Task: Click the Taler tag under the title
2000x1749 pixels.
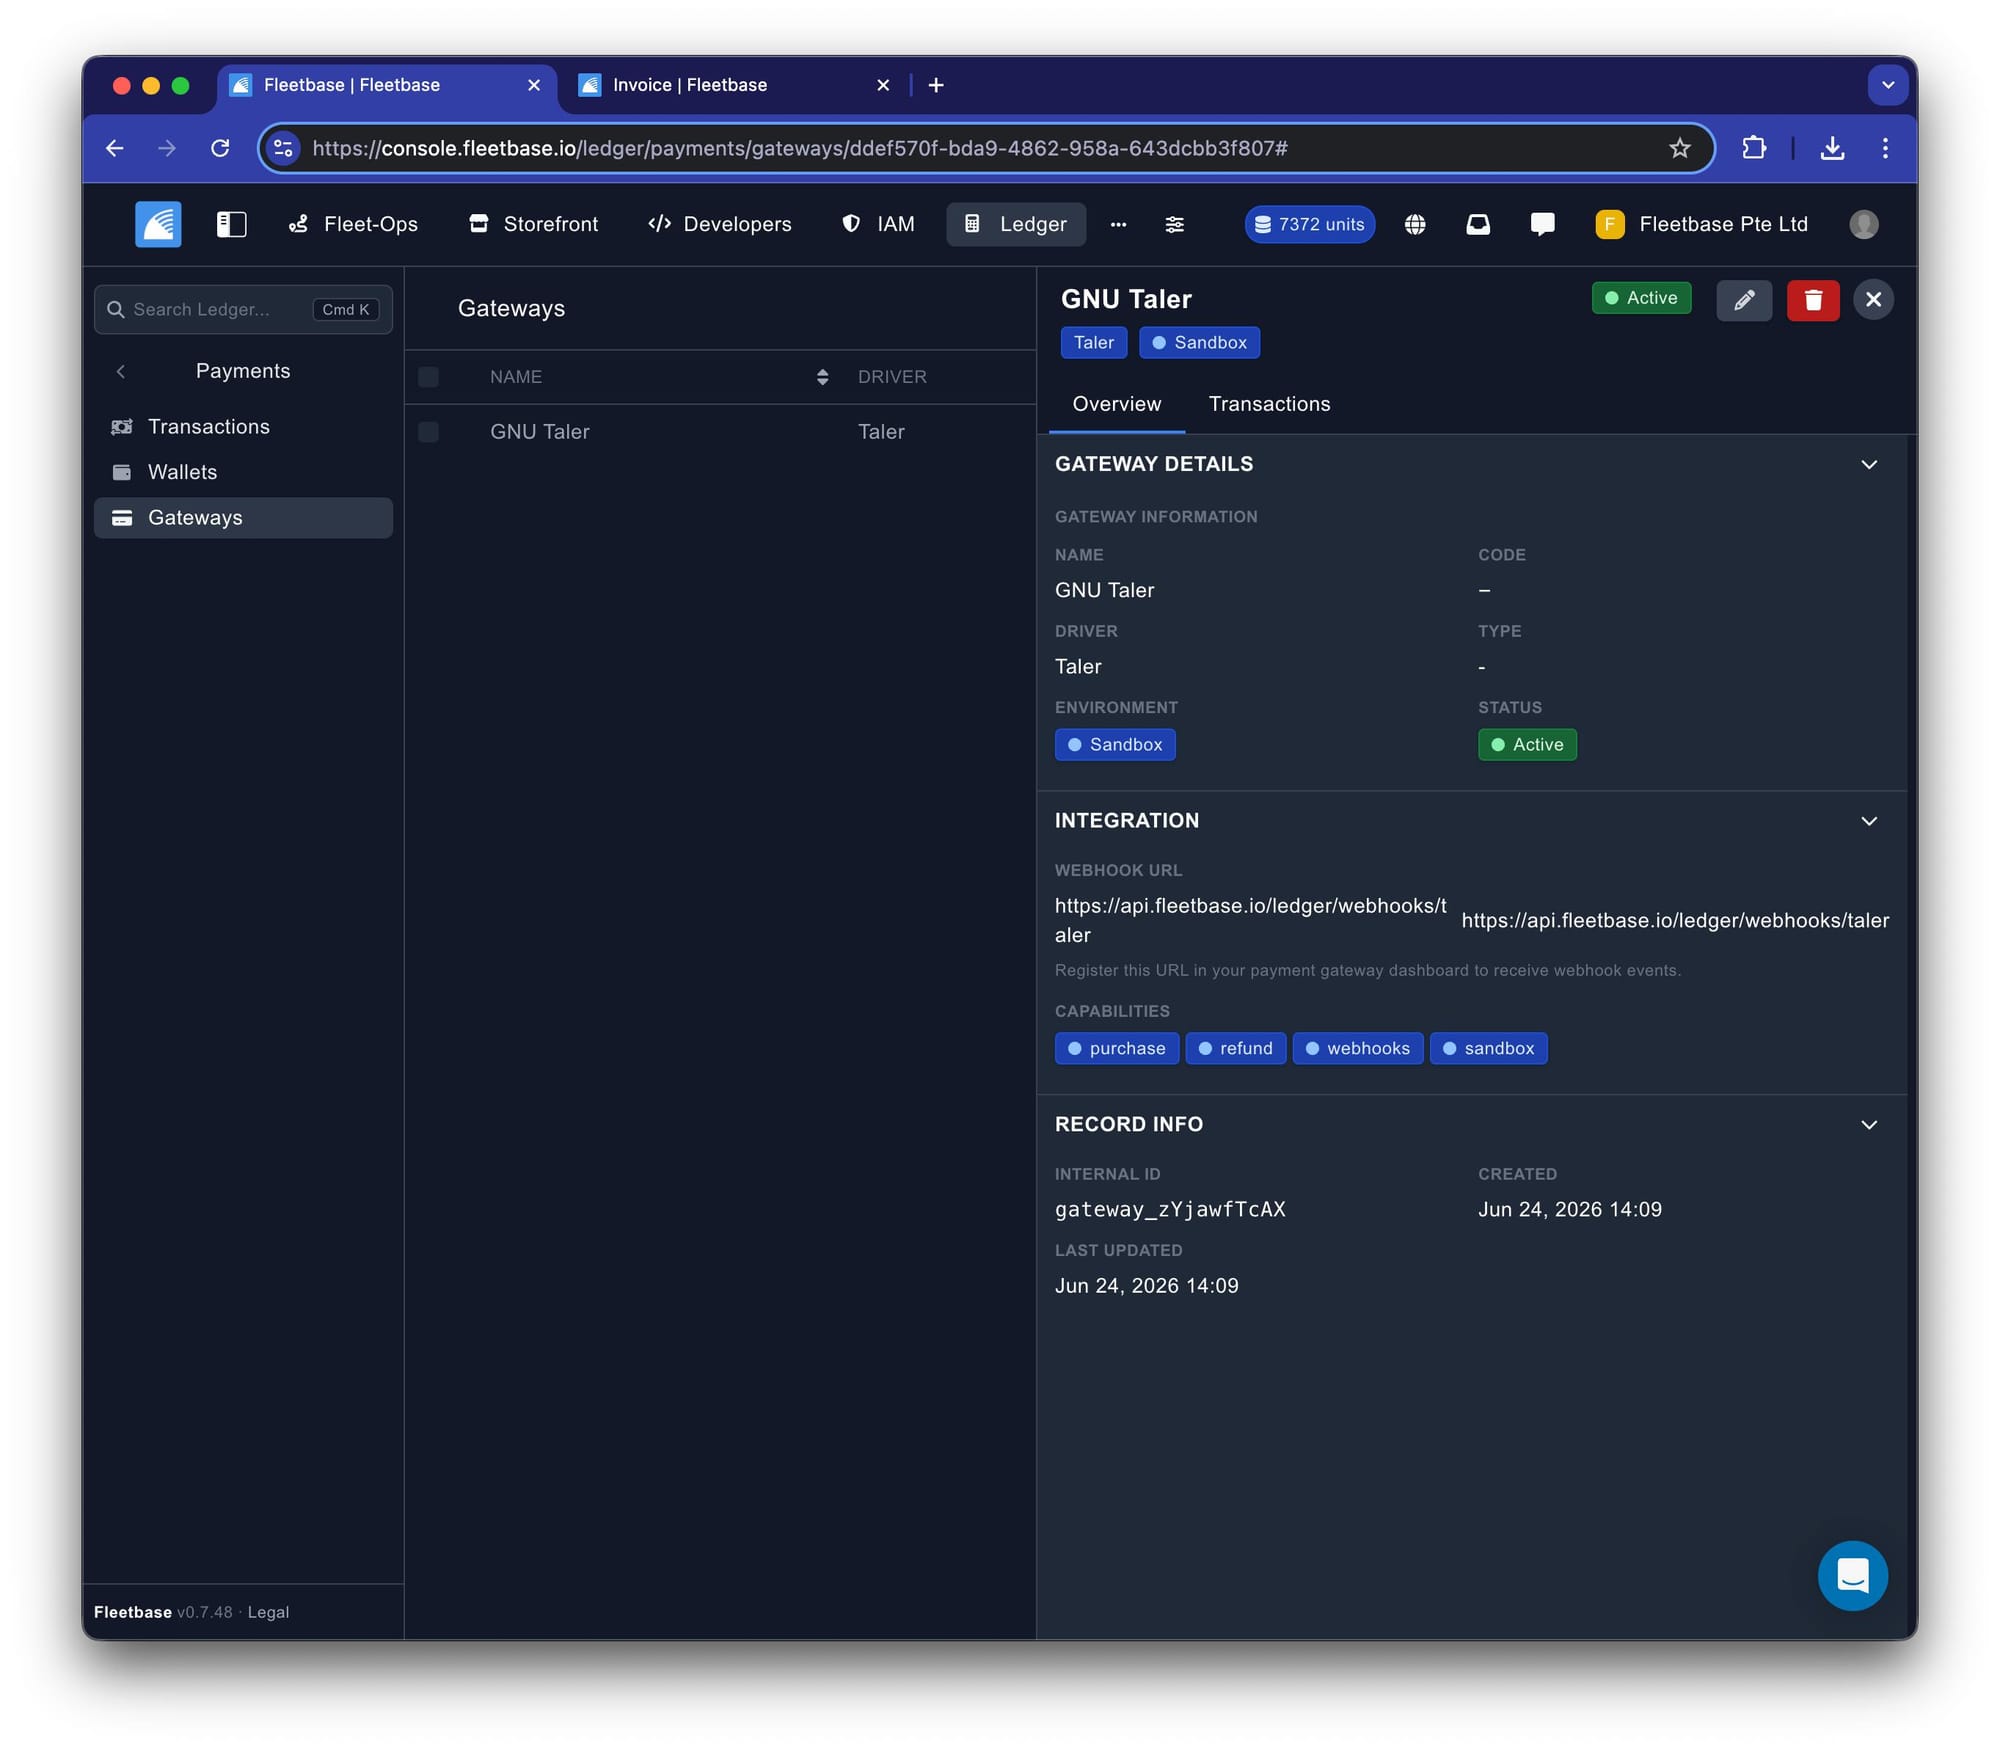Action: pyautogui.click(x=1093, y=343)
